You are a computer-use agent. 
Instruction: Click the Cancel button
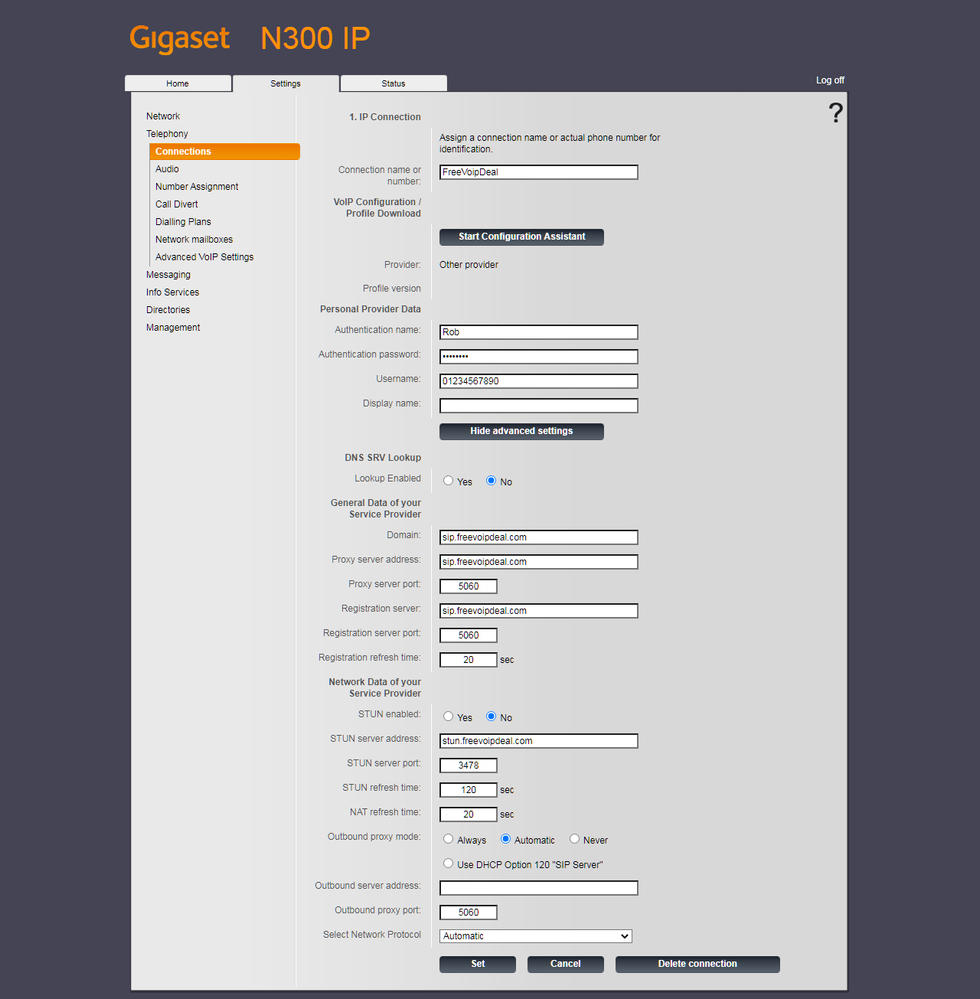(x=565, y=964)
